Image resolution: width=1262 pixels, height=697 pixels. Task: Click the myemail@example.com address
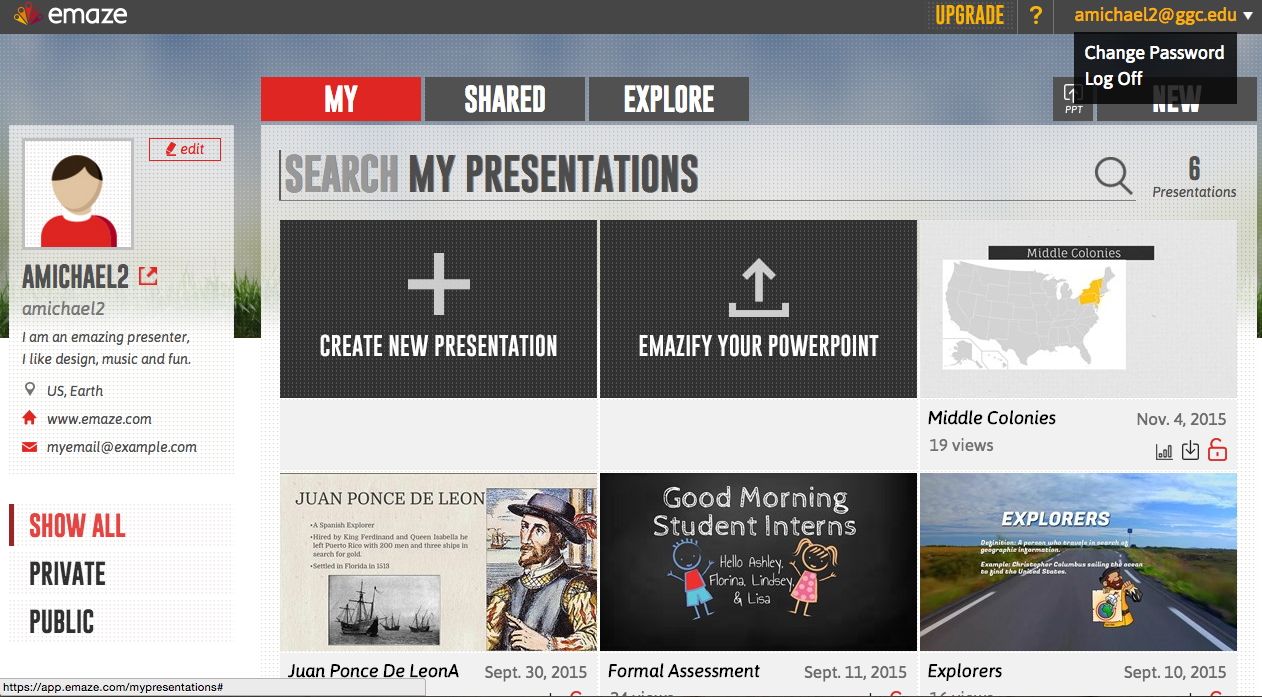click(122, 447)
